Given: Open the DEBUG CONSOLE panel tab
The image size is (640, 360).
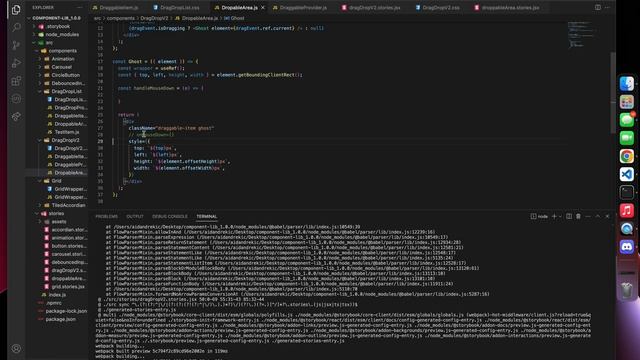Looking at the screenshot, I should pyautogui.click(x=170, y=216).
